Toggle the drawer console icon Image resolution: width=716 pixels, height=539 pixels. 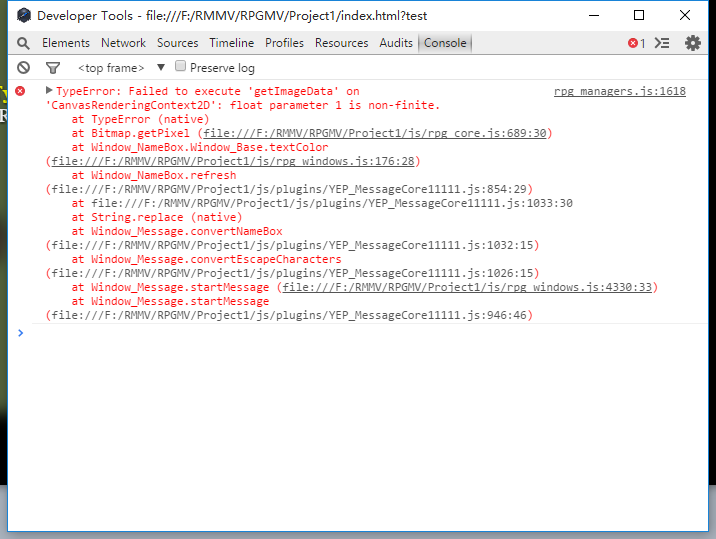click(x=662, y=43)
